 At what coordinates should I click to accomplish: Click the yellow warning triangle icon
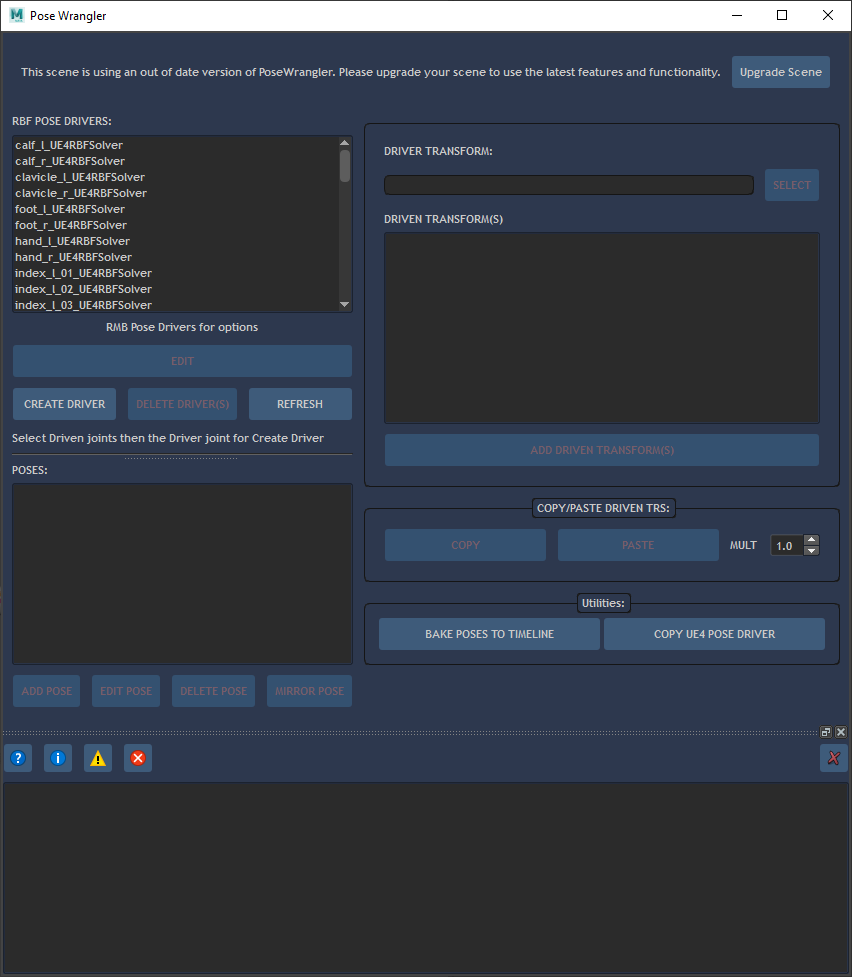[x=97, y=758]
